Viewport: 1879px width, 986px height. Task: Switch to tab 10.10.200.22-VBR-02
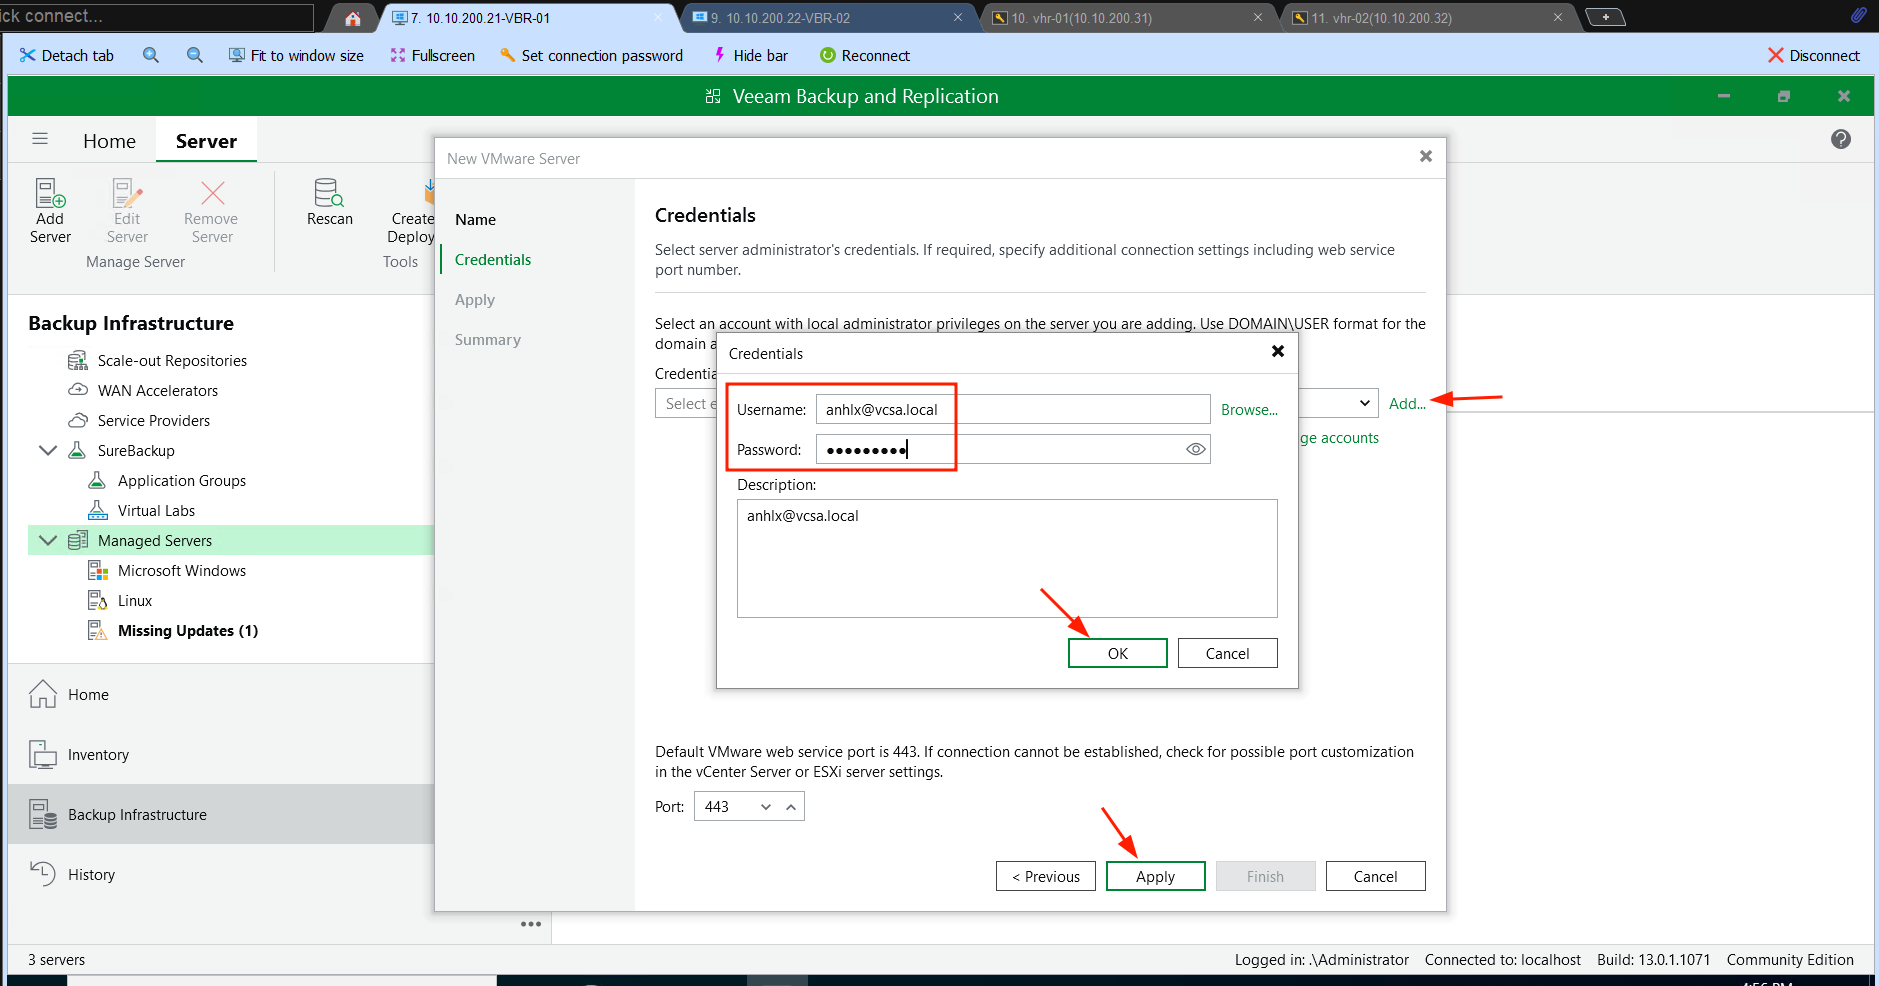[829, 18]
